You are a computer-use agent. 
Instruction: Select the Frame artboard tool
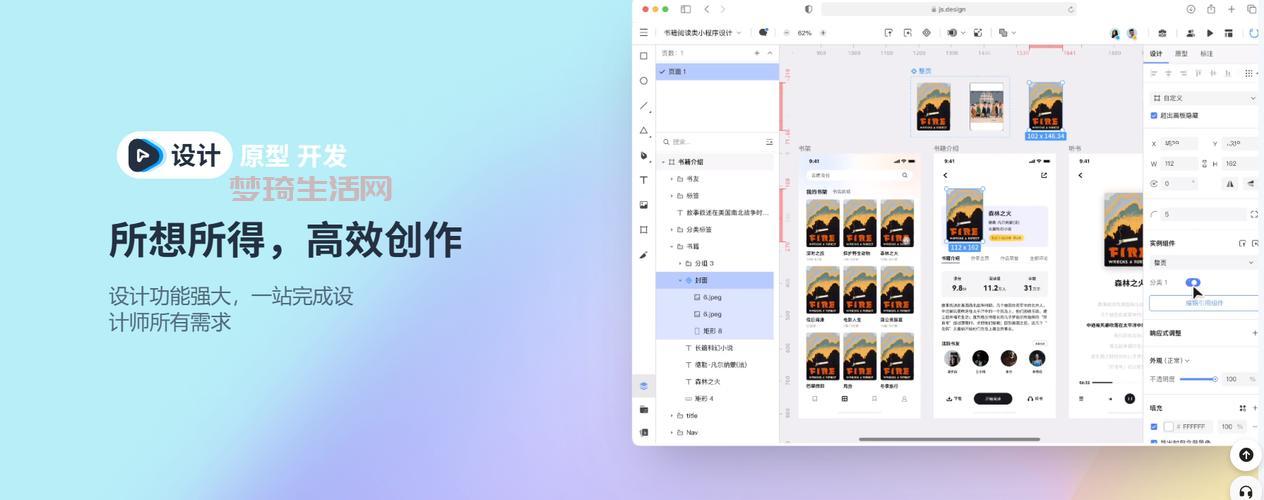click(x=644, y=230)
